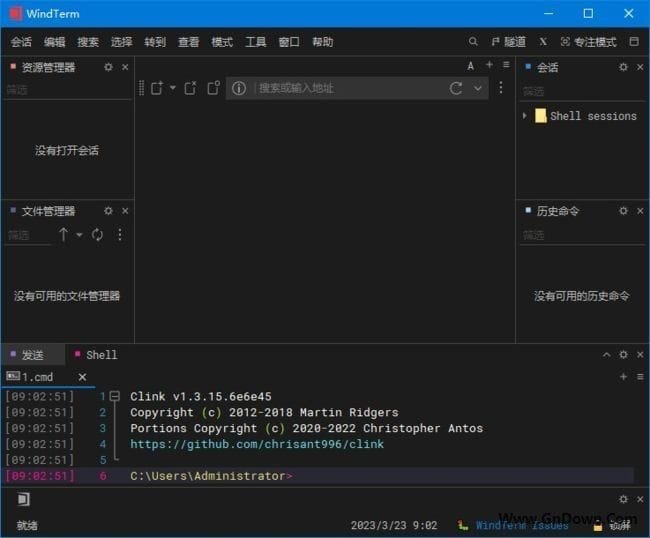Click the refresh icon in 文件管理器
The width and height of the screenshot is (650, 538).
(x=97, y=235)
